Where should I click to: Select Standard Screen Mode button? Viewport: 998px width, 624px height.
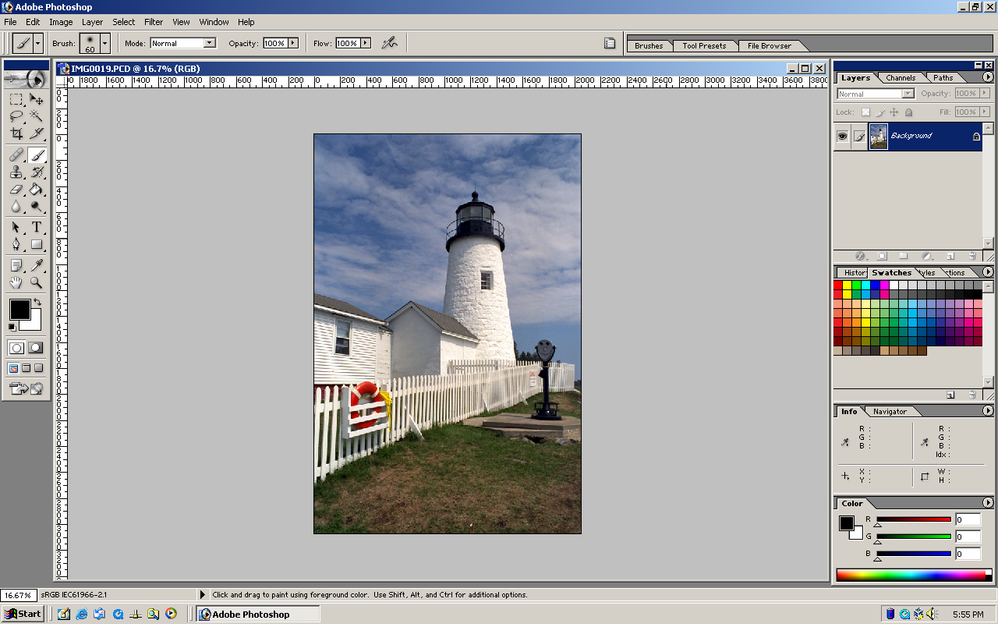pyautogui.click(x=13, y=368)
